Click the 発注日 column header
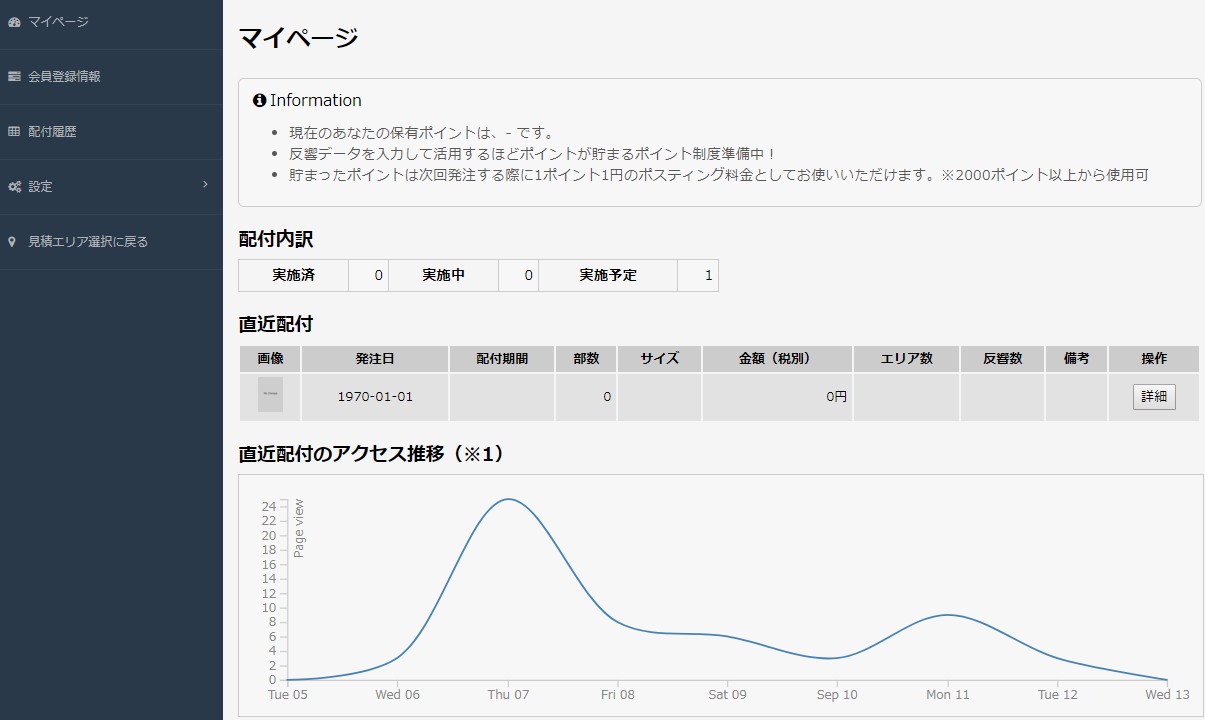 pos(375,359)
